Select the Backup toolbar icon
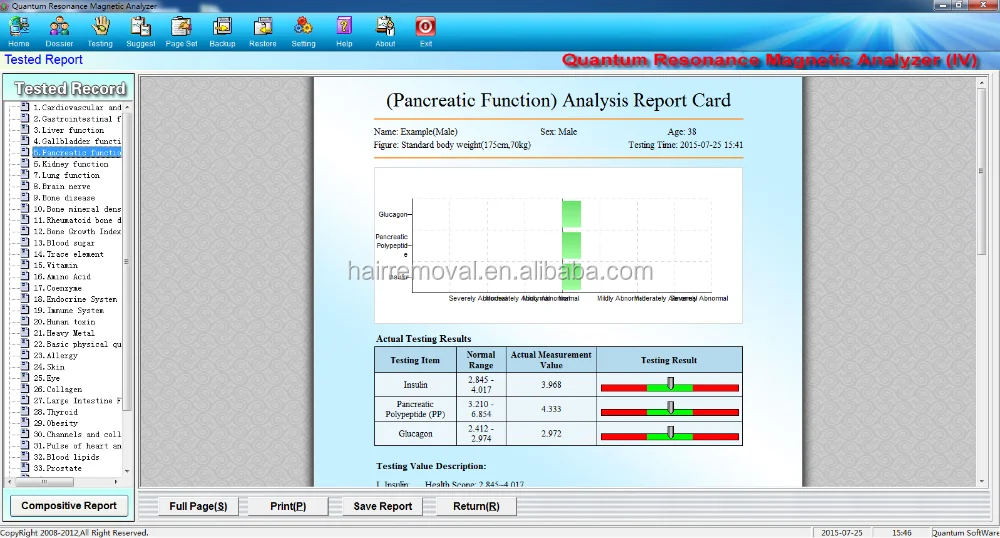 click(x=223, y=32)
